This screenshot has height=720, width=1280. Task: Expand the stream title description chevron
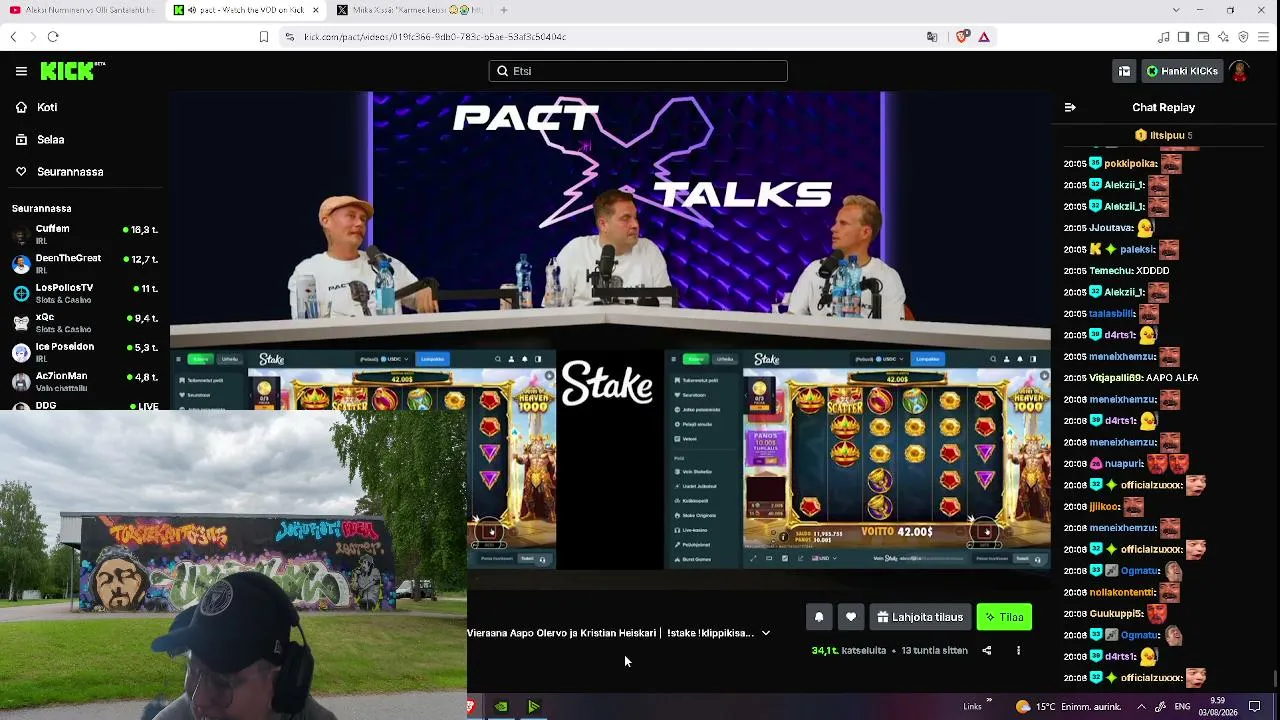[766, 633]
